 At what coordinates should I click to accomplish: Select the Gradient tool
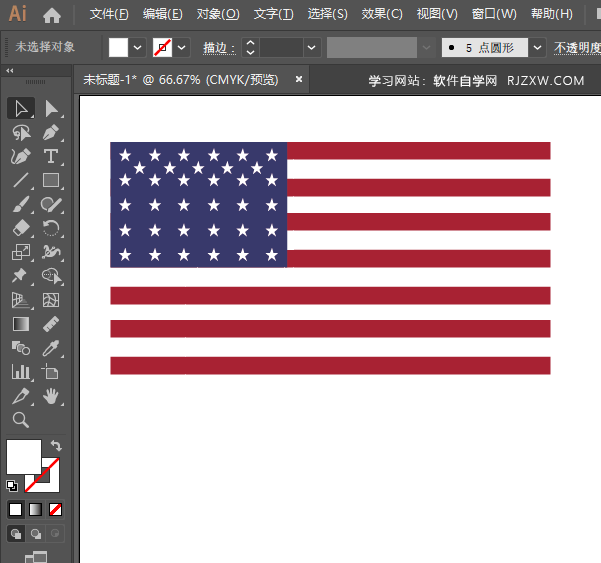click(x=21, y=324)
